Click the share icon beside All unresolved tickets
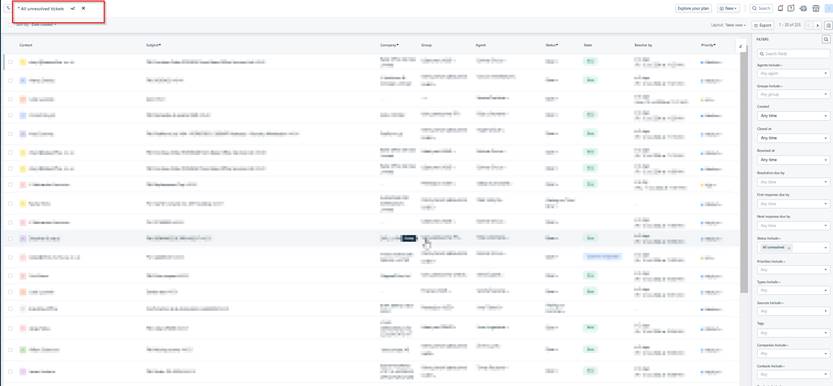Image resolution: width=833 pixels, height=386 pixels. [x=72, y=8]
